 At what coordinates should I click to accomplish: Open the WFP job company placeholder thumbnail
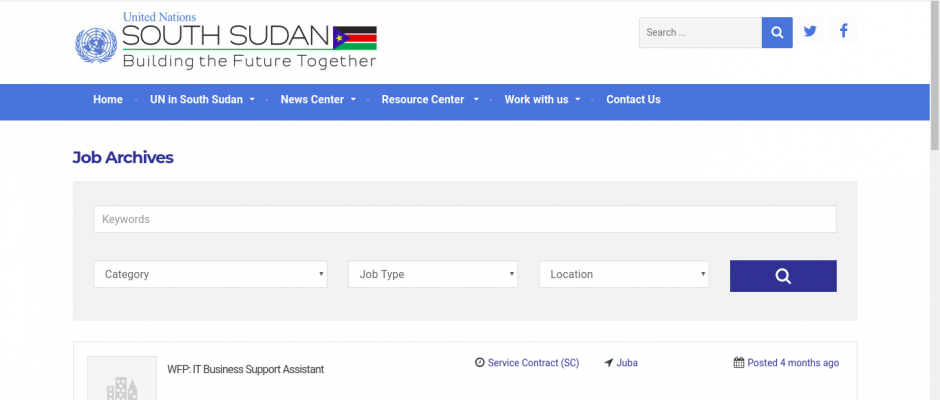coord(122,378)
